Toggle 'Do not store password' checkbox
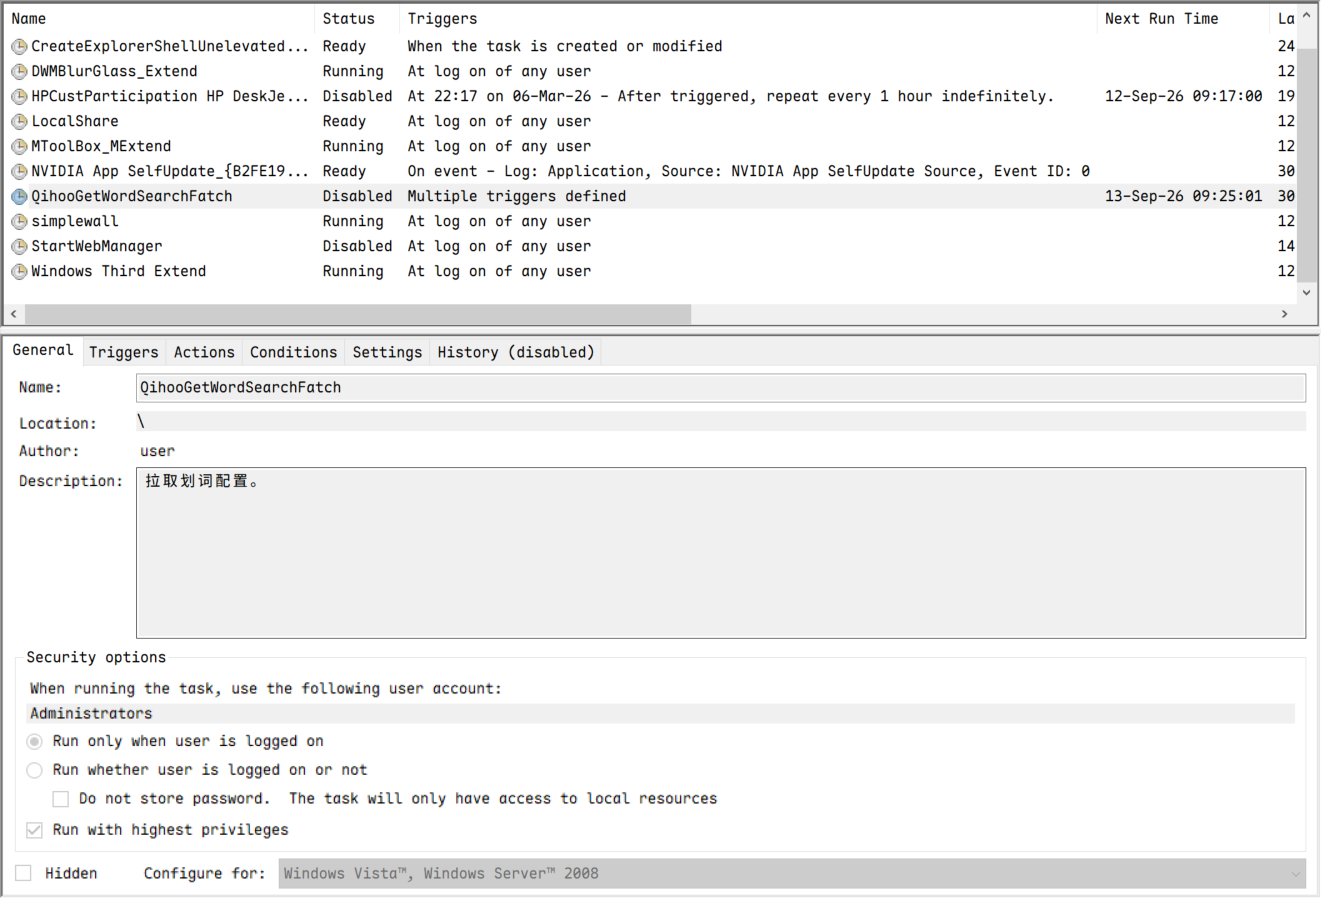The image size is (1321, 898). (61, 799)
